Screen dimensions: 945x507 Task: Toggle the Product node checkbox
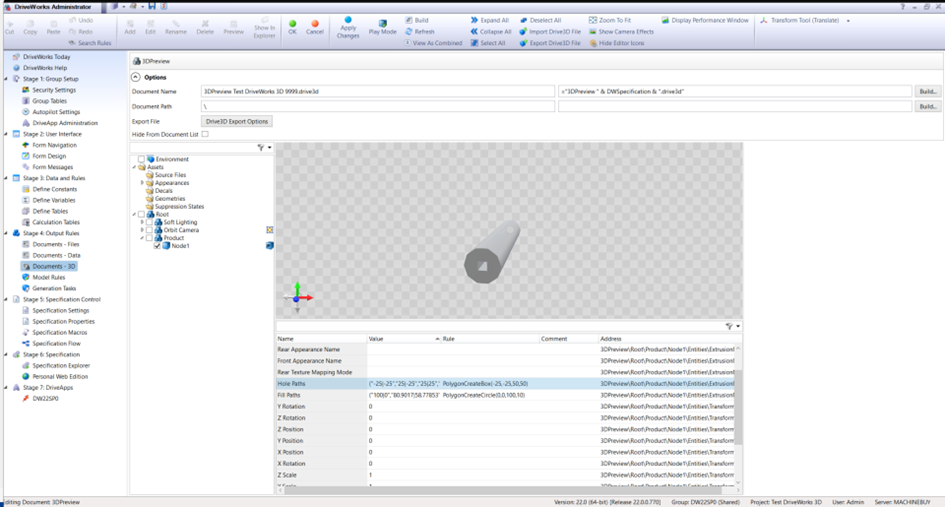149,238
